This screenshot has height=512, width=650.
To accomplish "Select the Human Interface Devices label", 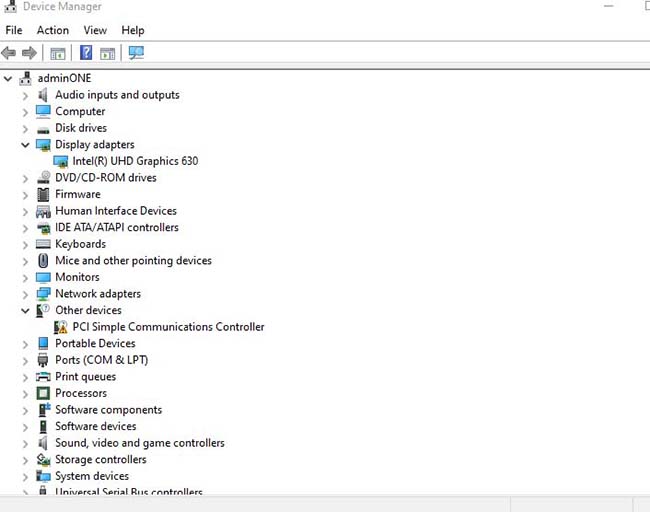I will (116, 211).
